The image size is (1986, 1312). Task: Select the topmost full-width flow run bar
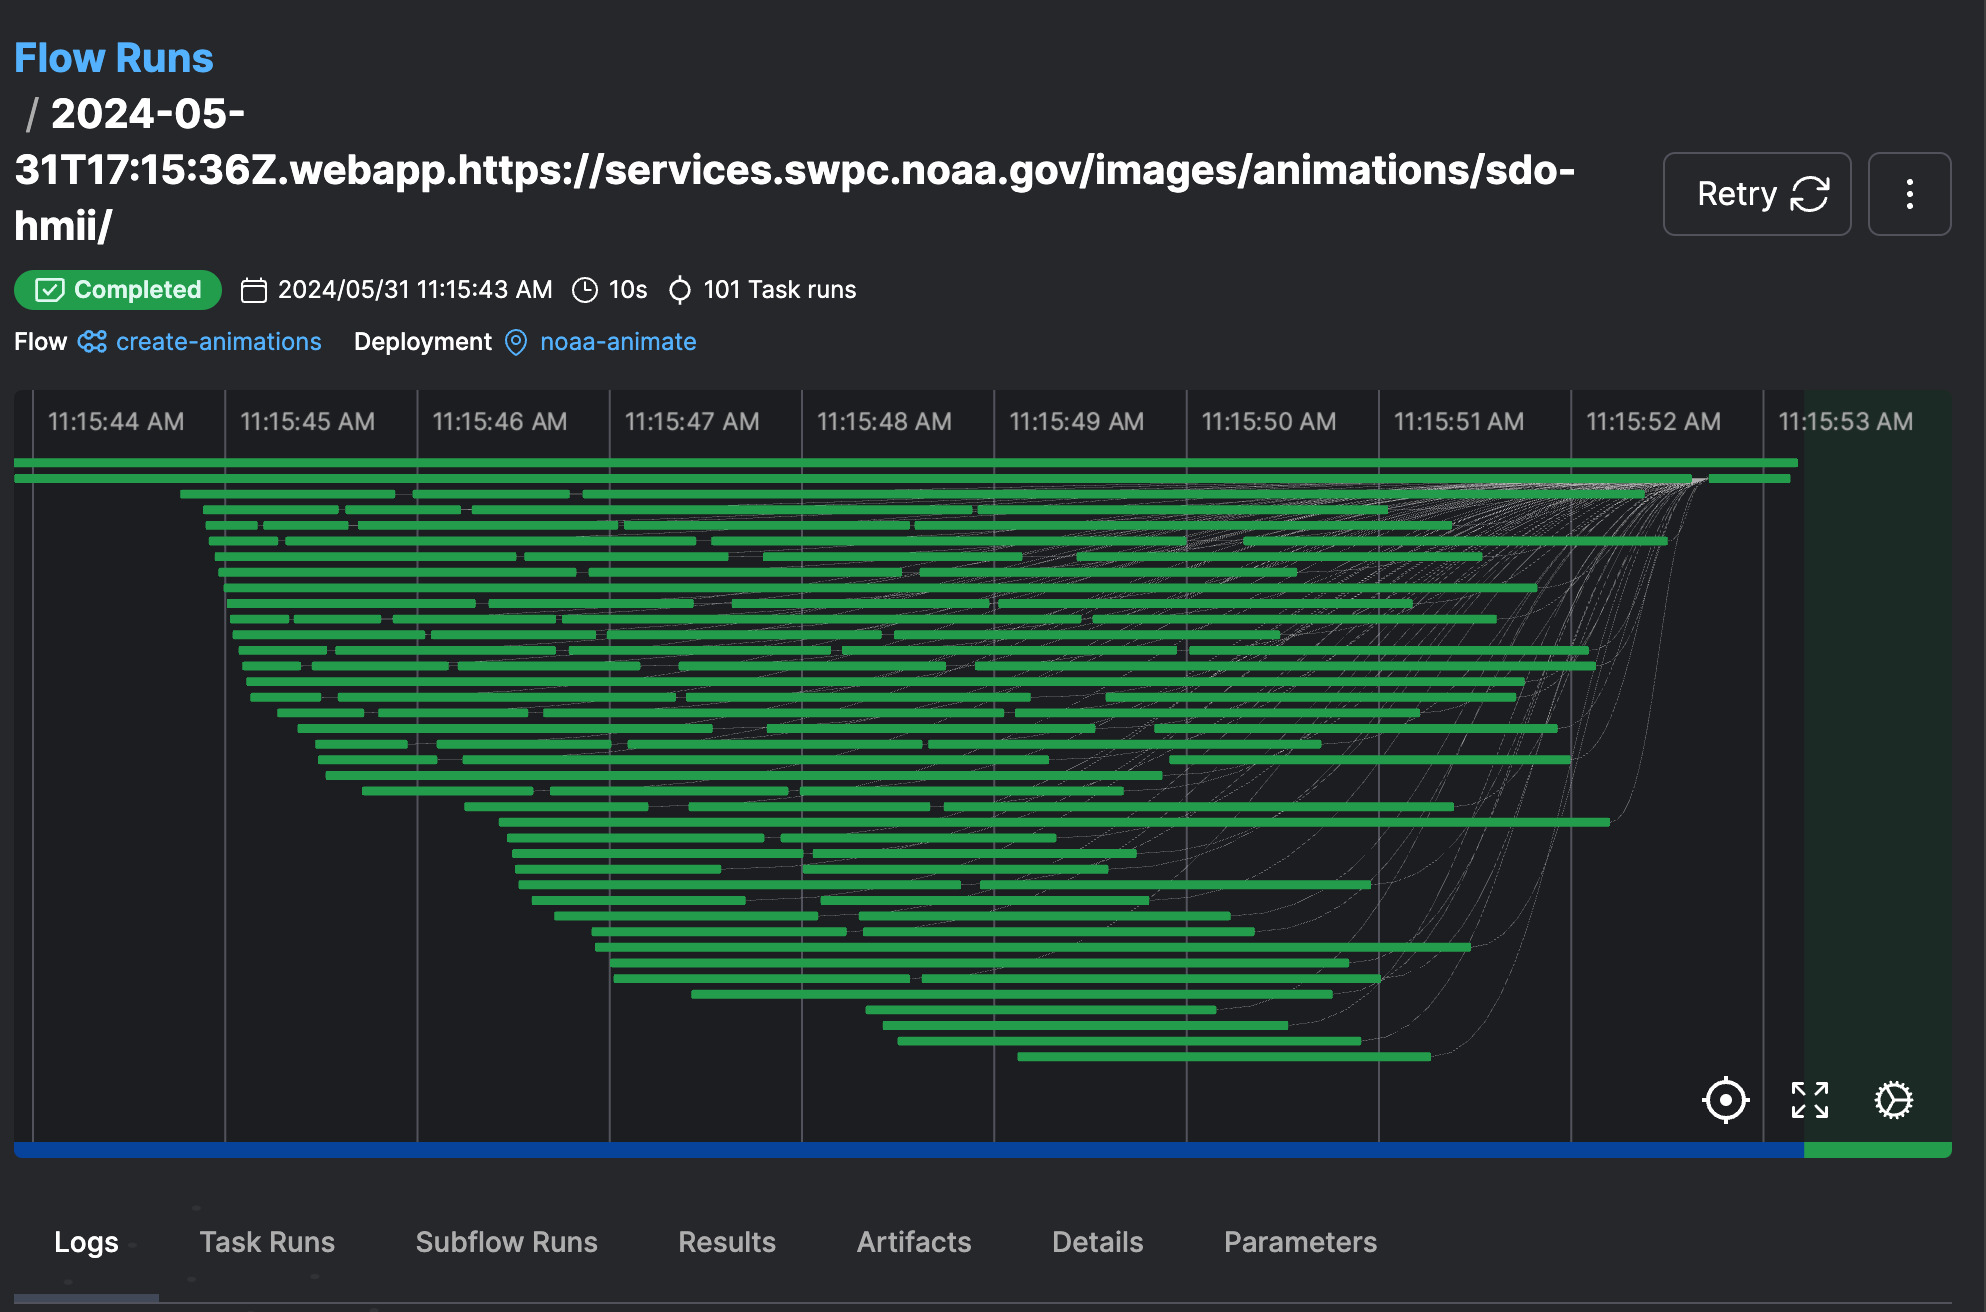[x=906, y=463]
